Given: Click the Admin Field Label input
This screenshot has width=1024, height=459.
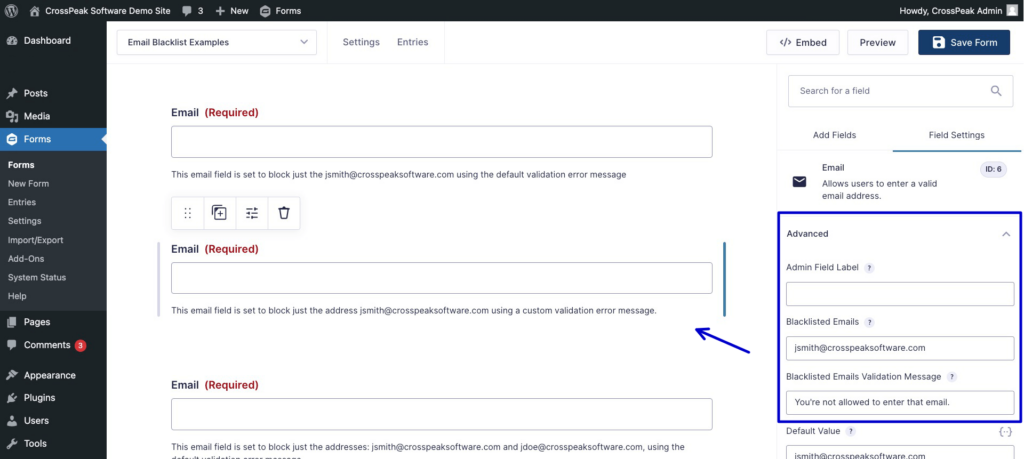Looking at the screenshot, I should tap(900, 294).
